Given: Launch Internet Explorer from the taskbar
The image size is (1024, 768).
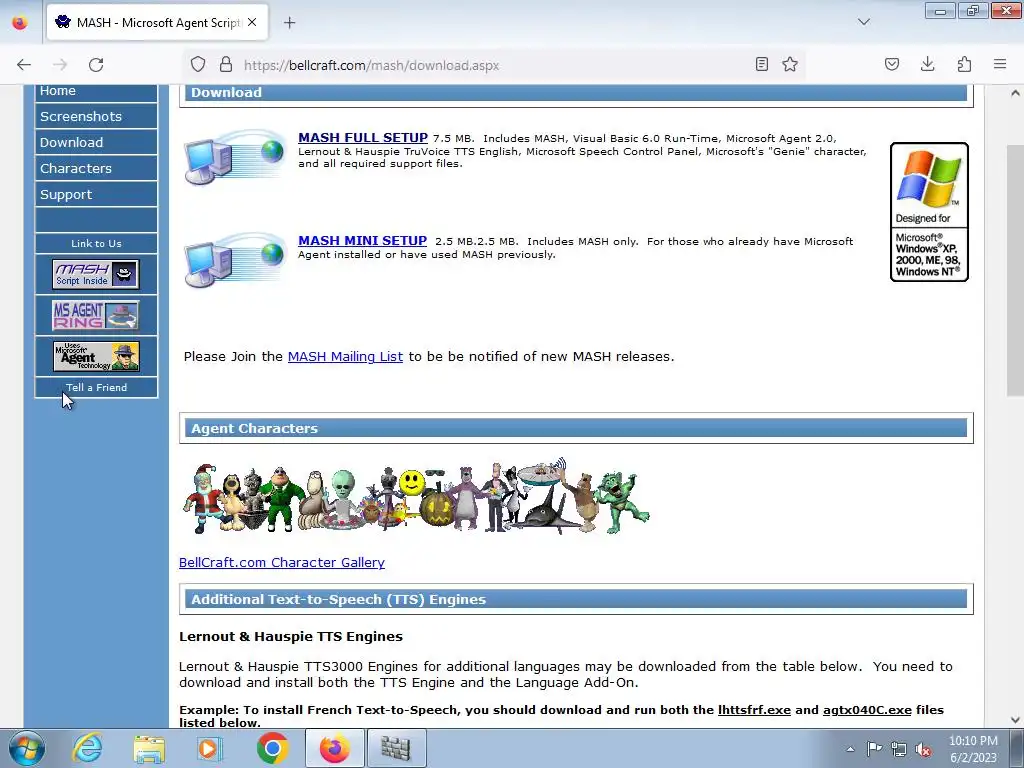Looking at the screenshot, I should (88, 748).
